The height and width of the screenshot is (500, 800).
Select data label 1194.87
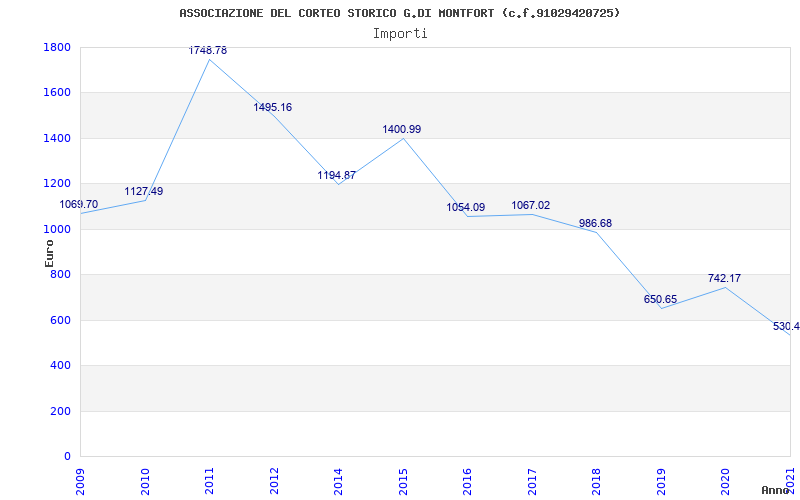tap(337, 176)
